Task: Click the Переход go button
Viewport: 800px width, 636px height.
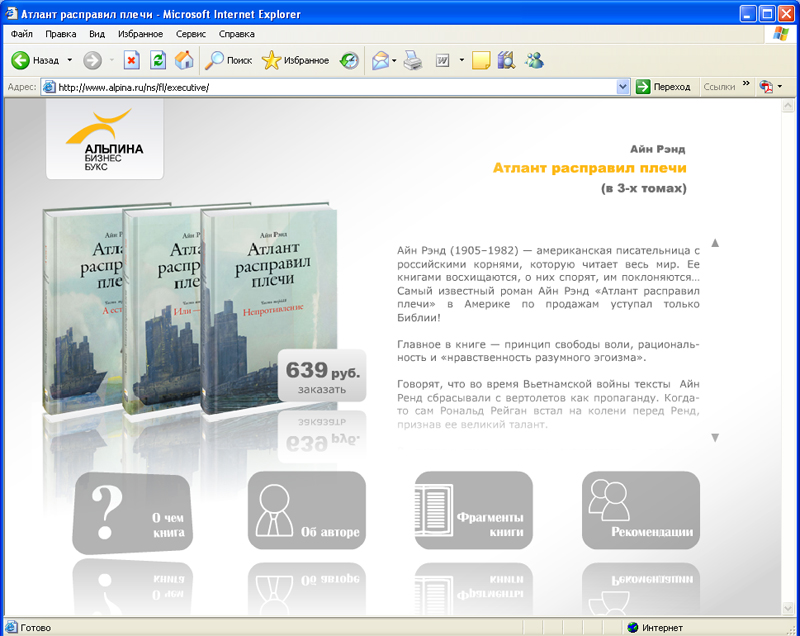Action: click(x=663, y=87)
